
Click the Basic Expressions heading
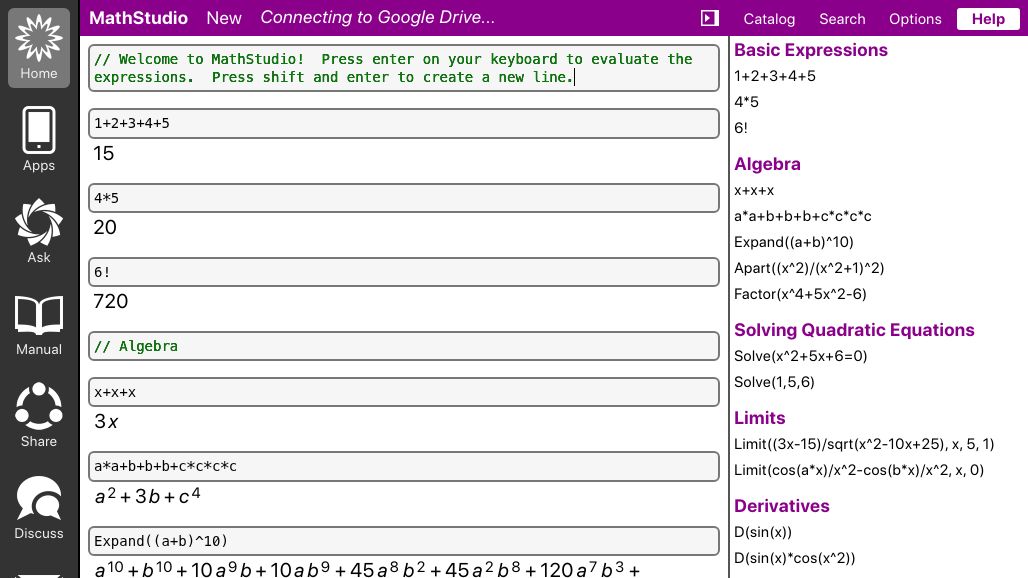click(x=810, y=50)
